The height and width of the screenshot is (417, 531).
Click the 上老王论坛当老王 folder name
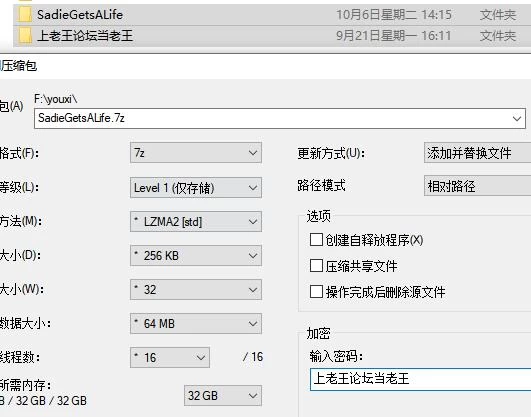click(x=85, y=36)
